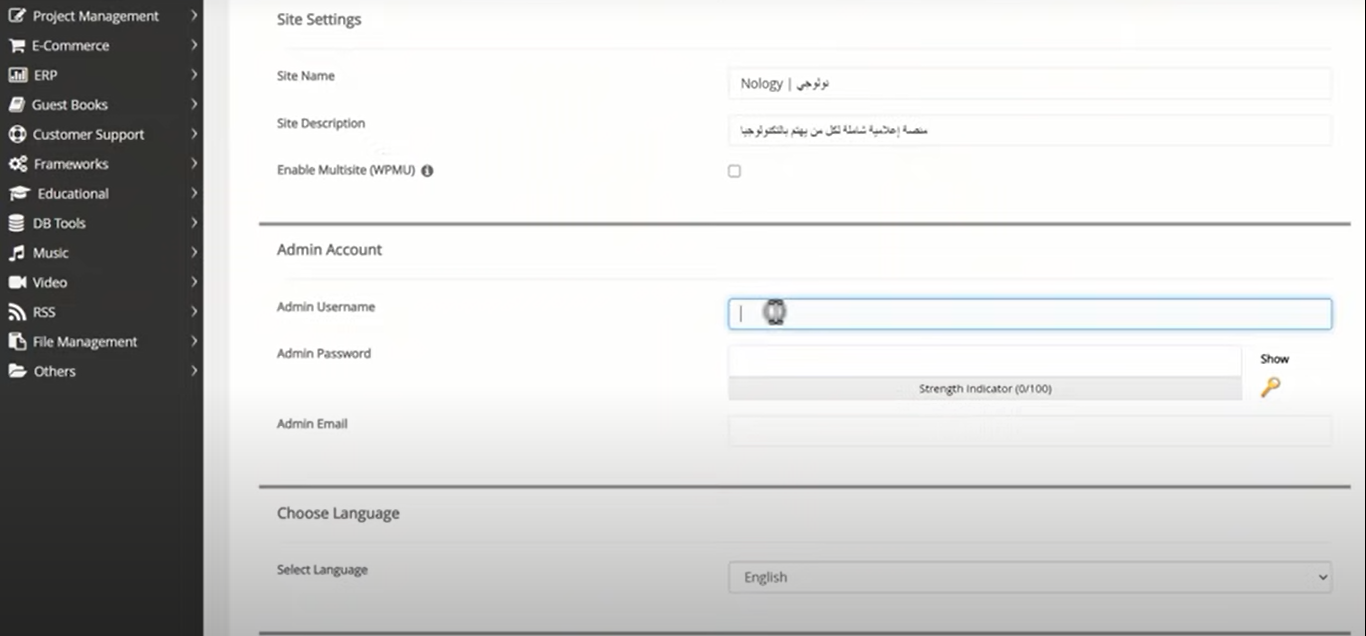Show the admin password
The width and height of the screenshot is (1366, 636).
click(x=1274, y=358)
